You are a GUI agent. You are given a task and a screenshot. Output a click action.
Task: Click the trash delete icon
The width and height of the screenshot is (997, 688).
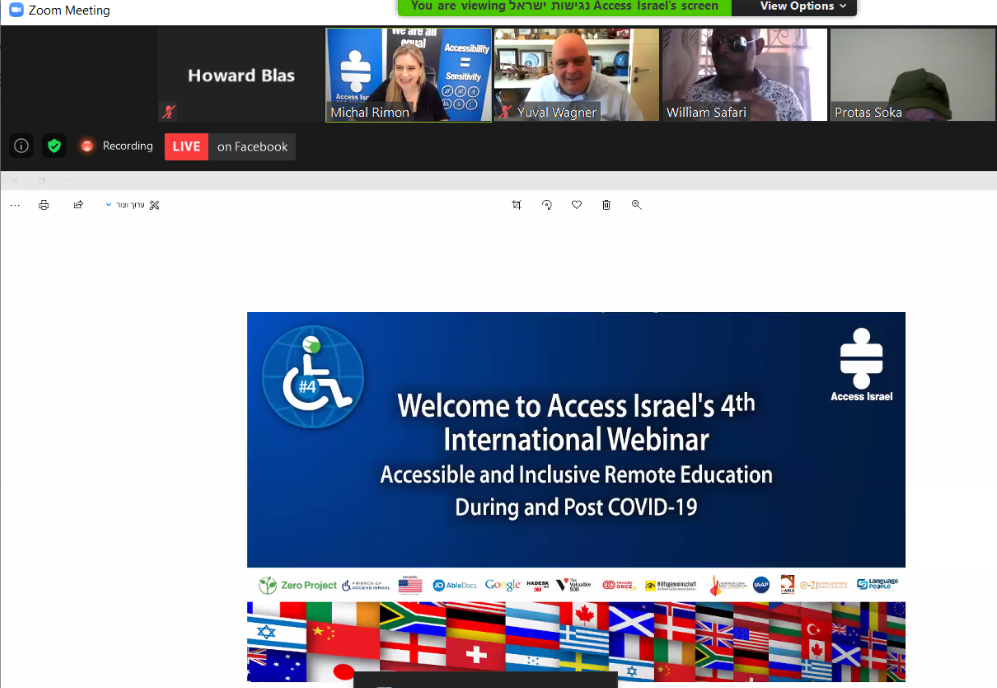606,205
